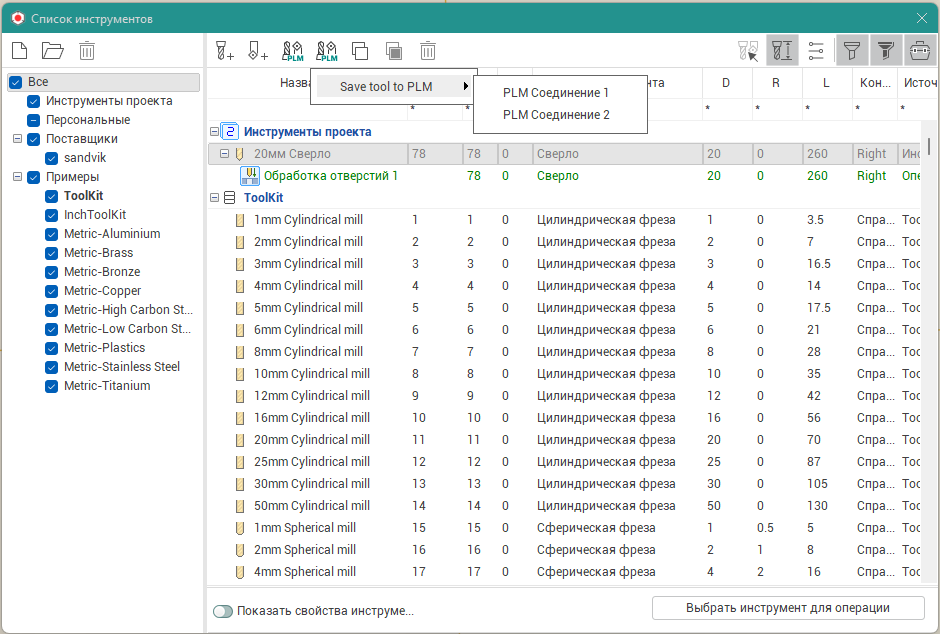Click 'Выбрать инструмент для операции' button

click(x=787, y=608)
